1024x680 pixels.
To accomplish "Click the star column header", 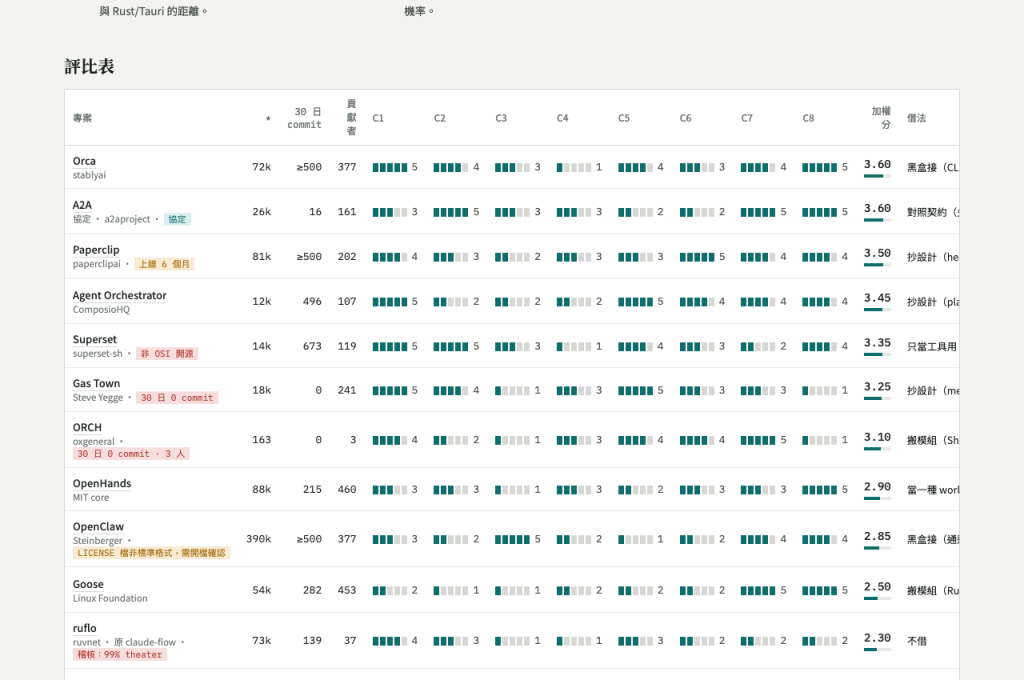I will coord(268,119).
